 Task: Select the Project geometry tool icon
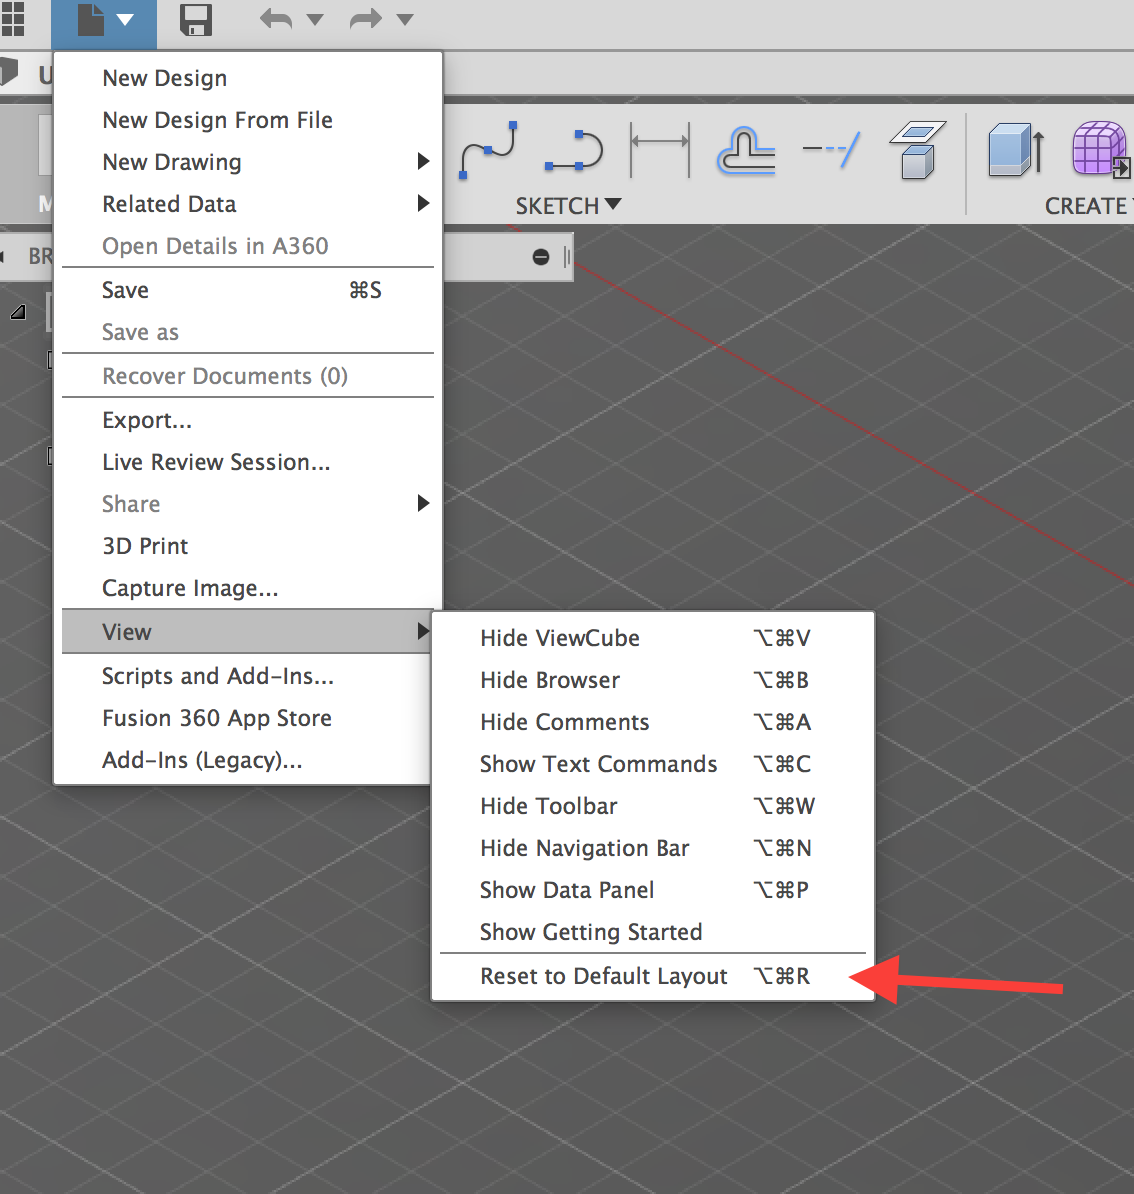click(x=918, y=150)
